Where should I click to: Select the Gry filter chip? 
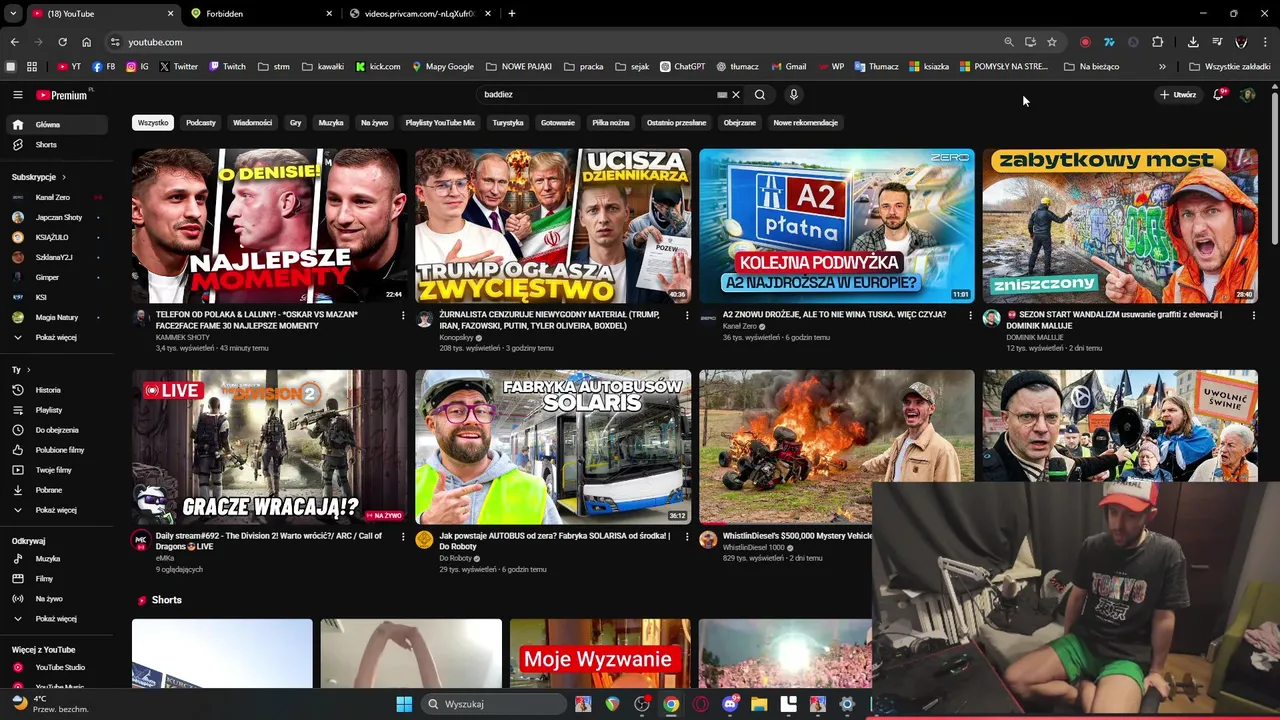(x=296, y=122)
